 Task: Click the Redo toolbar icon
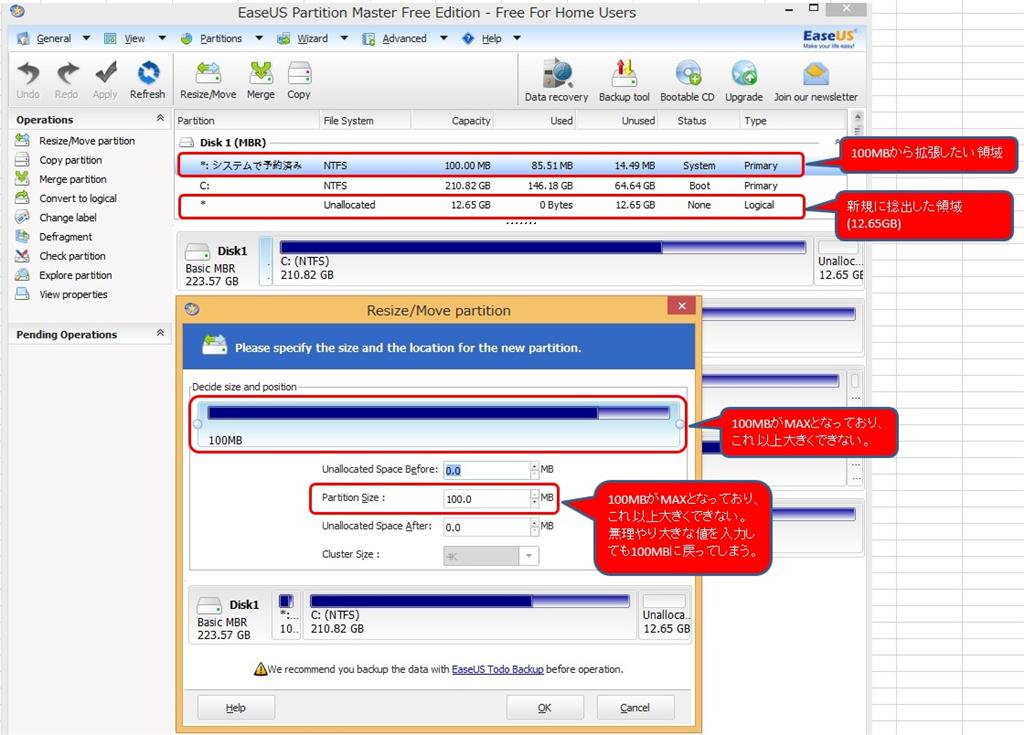click(x=67, y=79)
